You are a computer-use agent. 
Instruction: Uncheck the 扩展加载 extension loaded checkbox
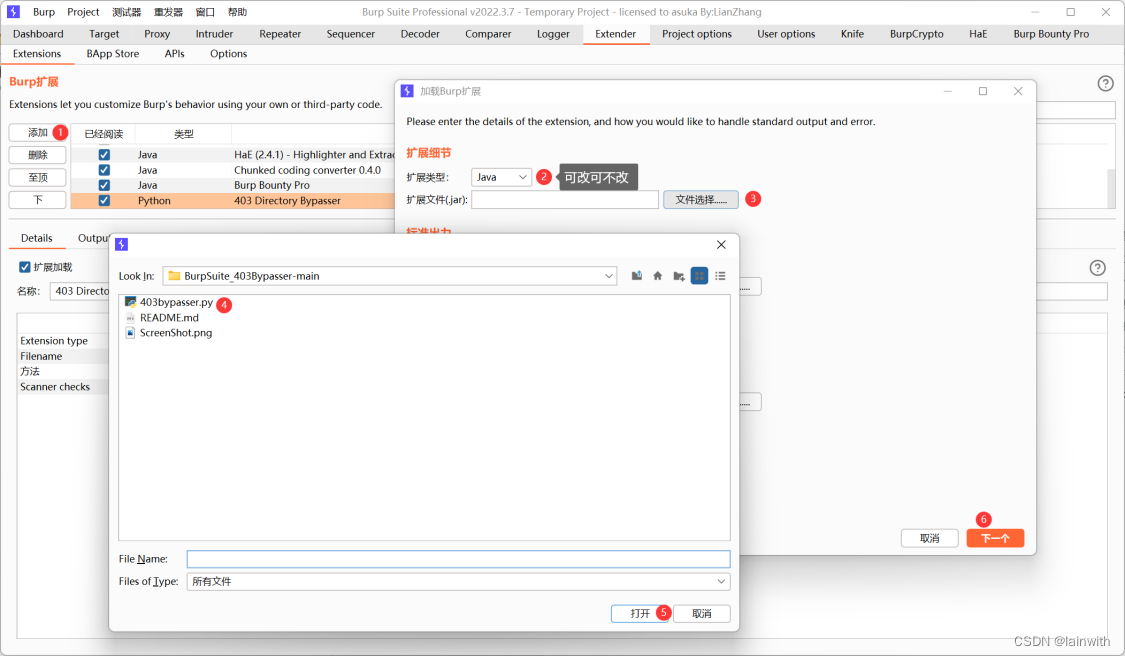click(x=24, y=267)
